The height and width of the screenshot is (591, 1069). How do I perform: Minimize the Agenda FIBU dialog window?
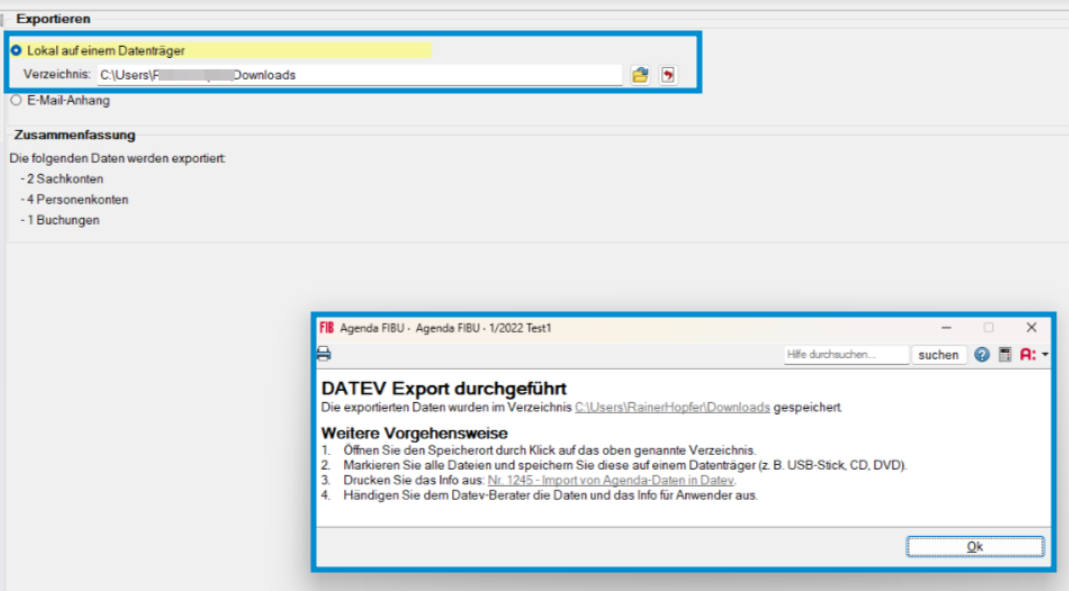944,328
